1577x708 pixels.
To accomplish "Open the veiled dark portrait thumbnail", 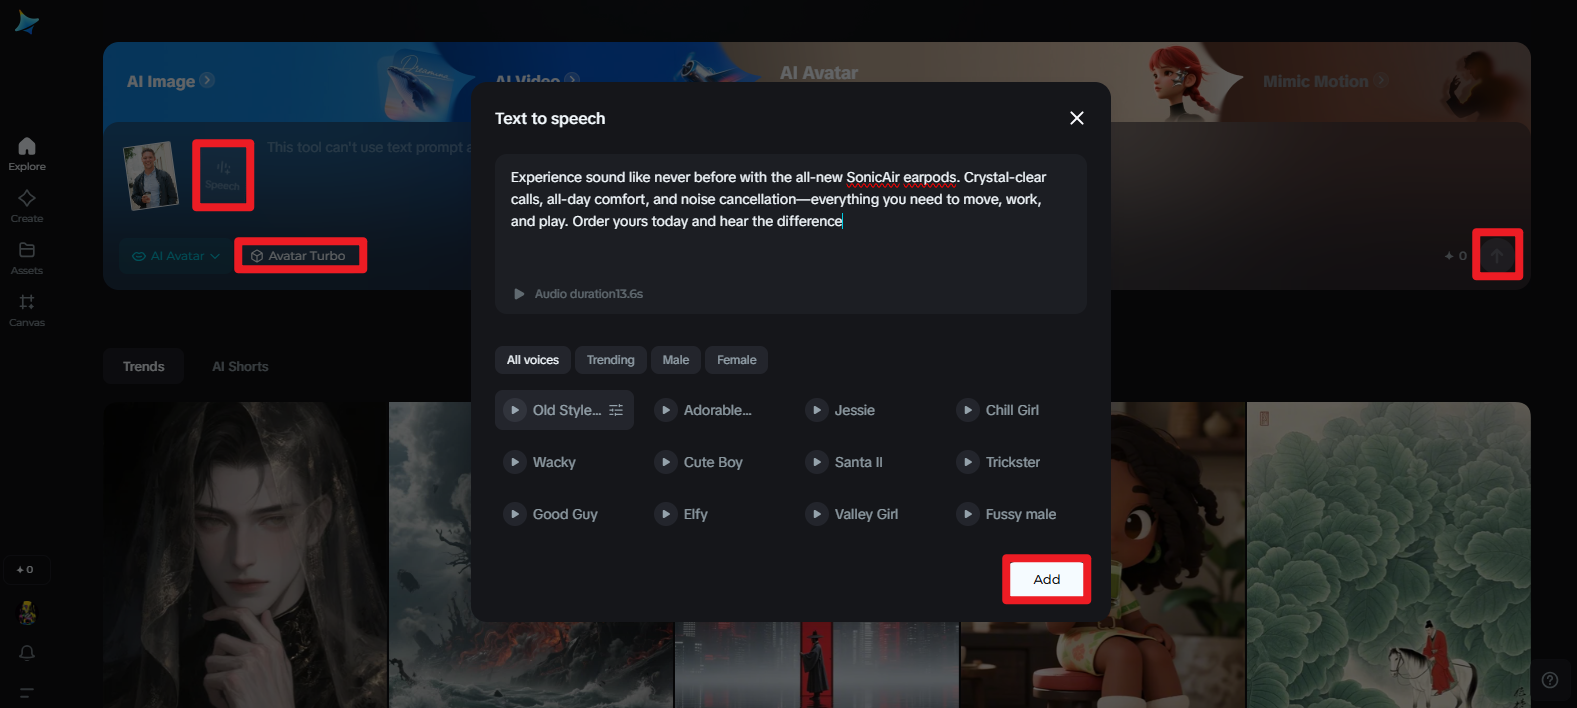I will click(x=244, y=555).
